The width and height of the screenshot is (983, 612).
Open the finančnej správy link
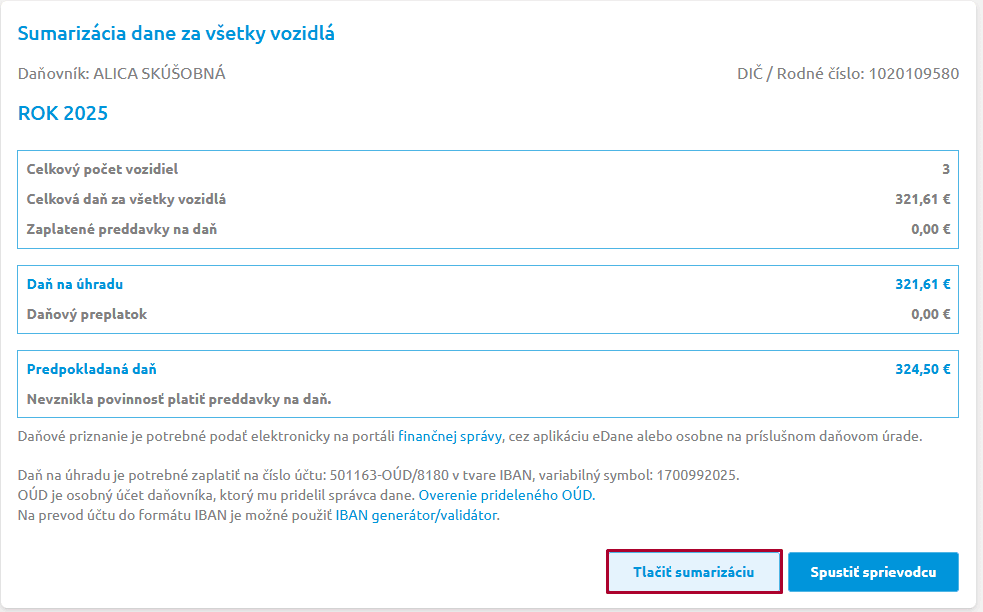pos(450,437)
